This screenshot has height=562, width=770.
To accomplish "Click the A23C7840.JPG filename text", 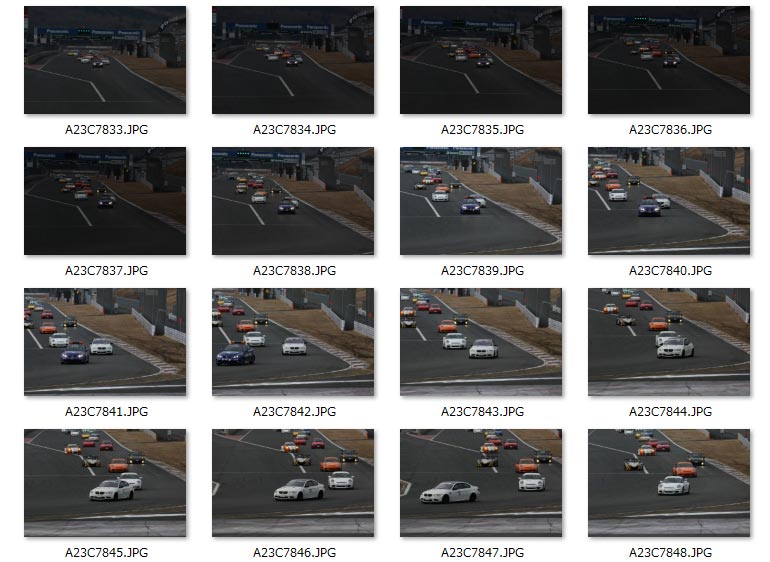I will tap(671, 271).
